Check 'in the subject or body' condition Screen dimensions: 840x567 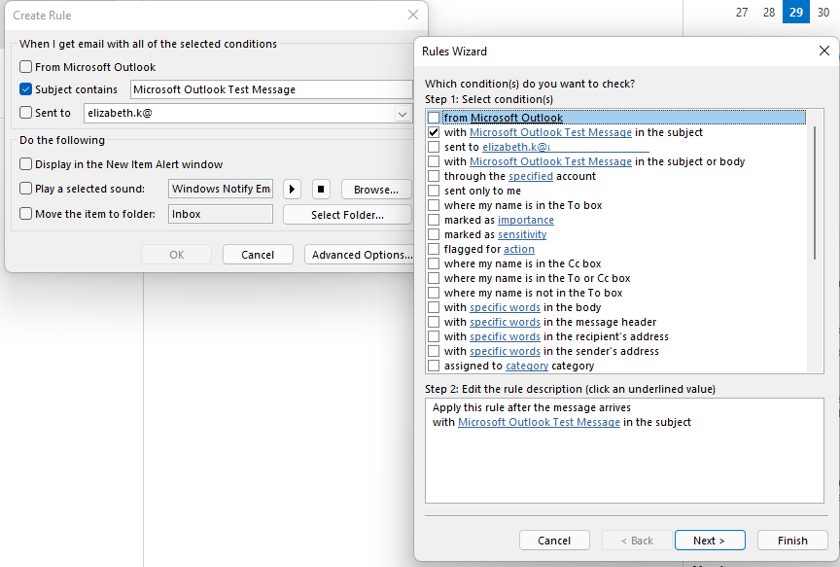tap(434, 161)
